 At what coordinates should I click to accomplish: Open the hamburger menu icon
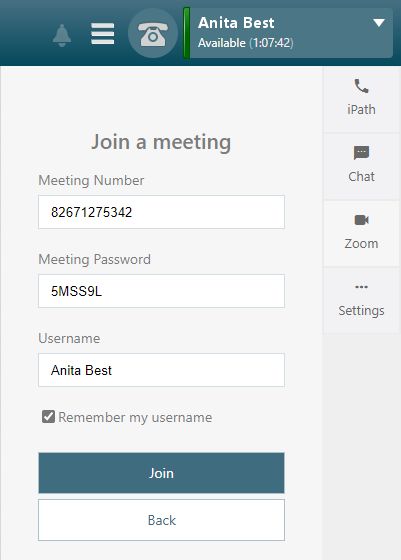[102, 34]
